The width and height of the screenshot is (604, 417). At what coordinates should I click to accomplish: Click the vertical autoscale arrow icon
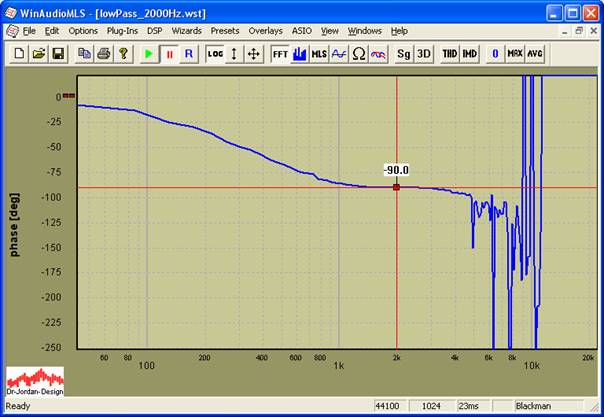tap(234, 54)
